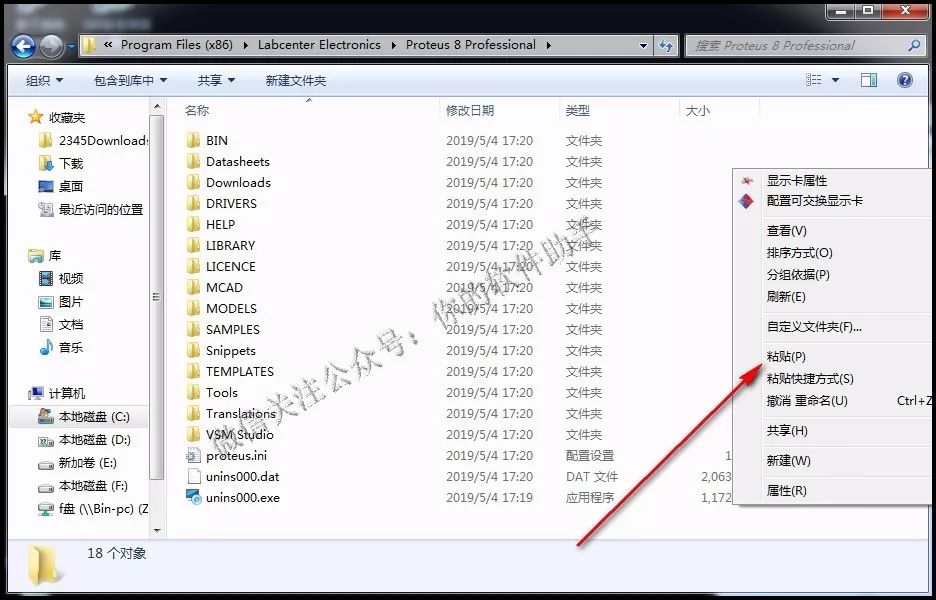The height and width of the screenshot is (600, 936).
Task: Select the VSM Studio folder
Action: [x=230, y=435]
